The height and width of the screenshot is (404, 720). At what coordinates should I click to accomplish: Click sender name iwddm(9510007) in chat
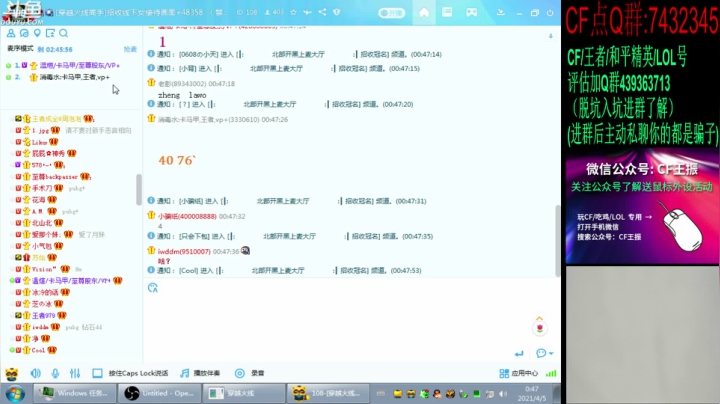click(x=184, y=252)
